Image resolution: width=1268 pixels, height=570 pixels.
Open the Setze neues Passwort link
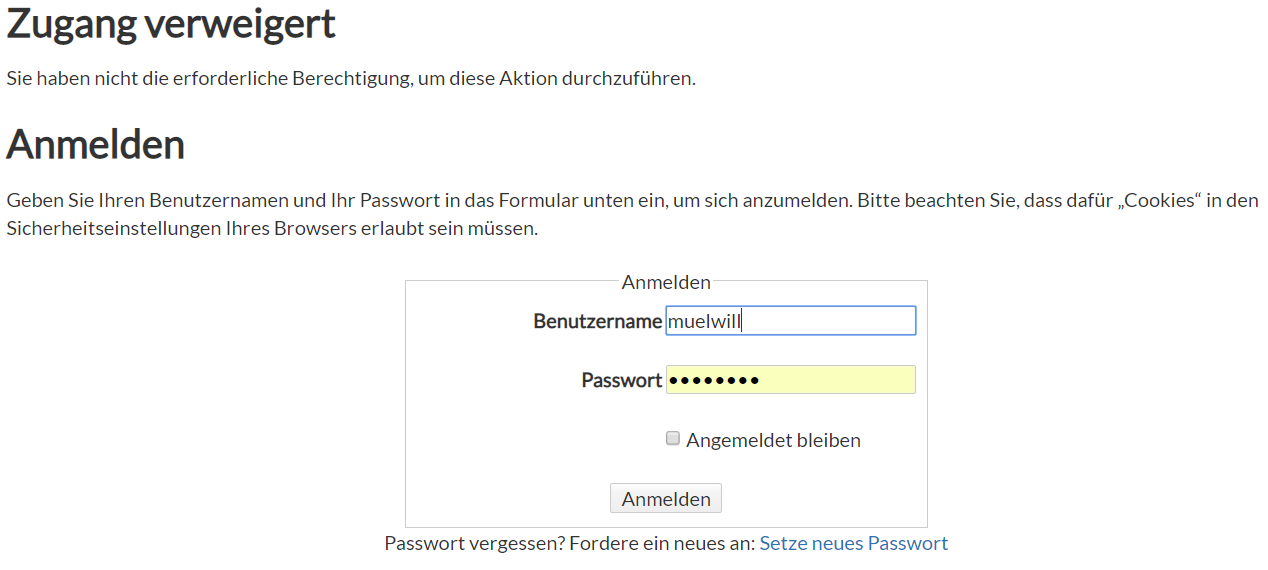click(853, 543)
